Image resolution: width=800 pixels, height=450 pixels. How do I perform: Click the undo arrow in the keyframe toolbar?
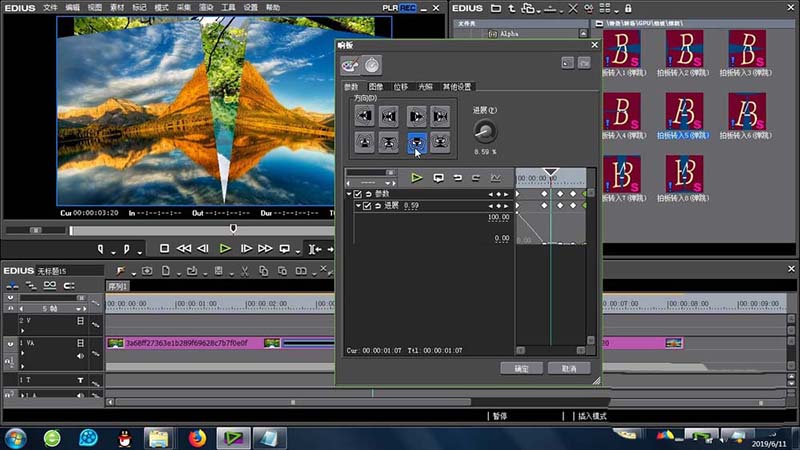[x=458, y=178]
